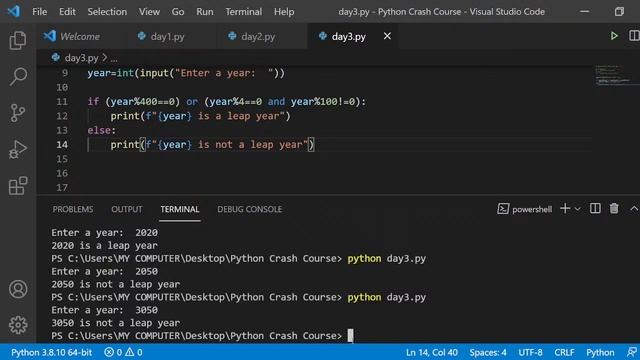640x360 pixels.
Task: Open the Selection menu
Action: click(x=107, y=11)
